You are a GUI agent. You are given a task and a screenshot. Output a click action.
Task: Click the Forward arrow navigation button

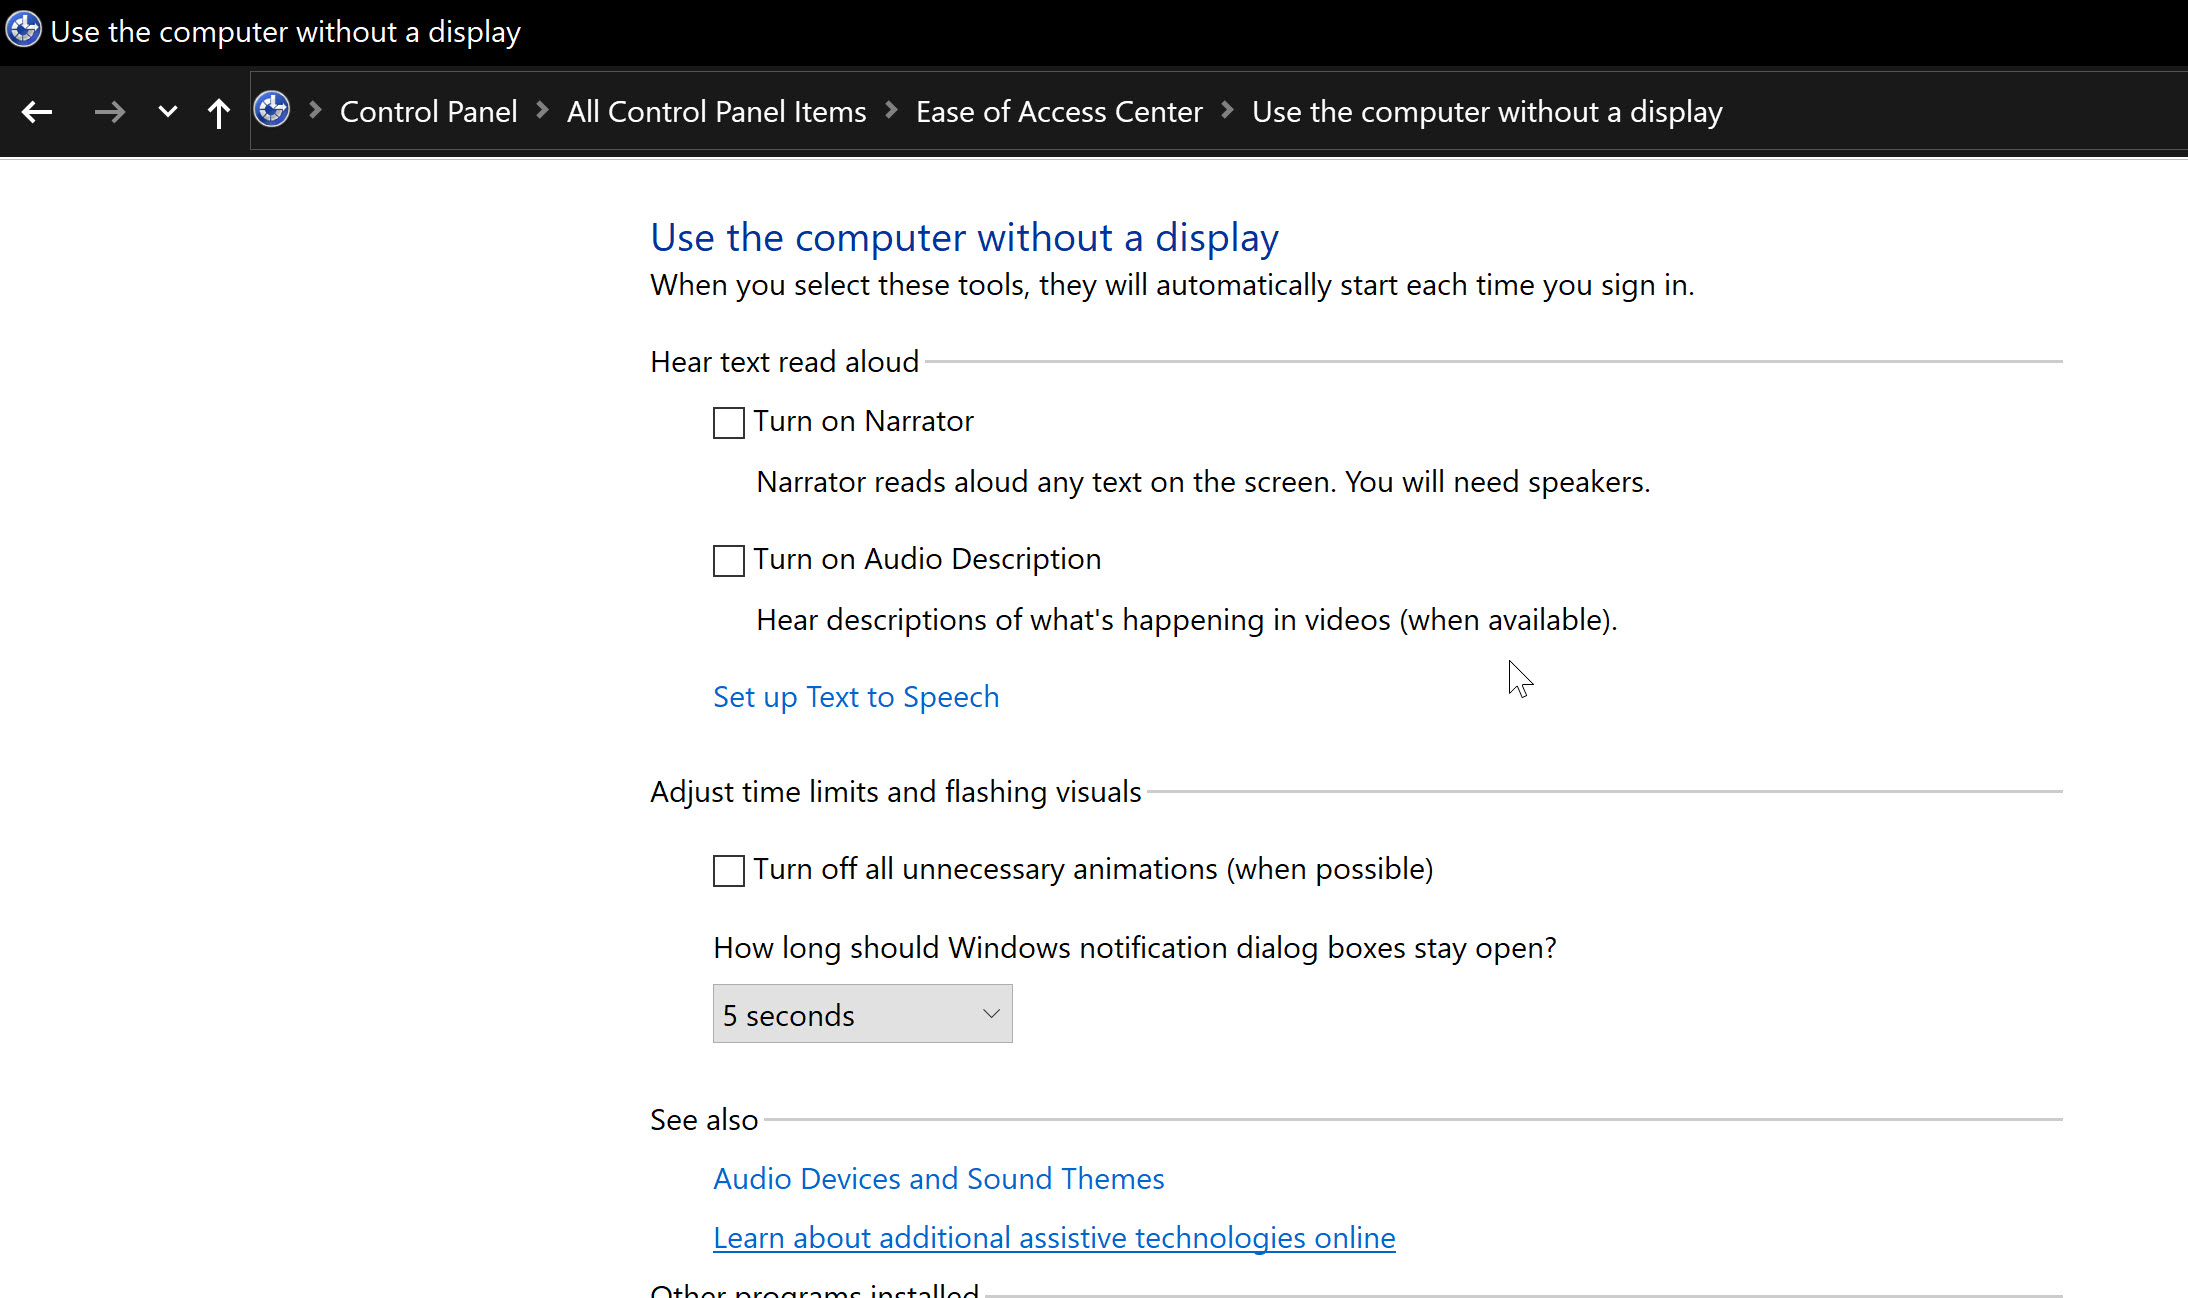click(x=109, y=112)
